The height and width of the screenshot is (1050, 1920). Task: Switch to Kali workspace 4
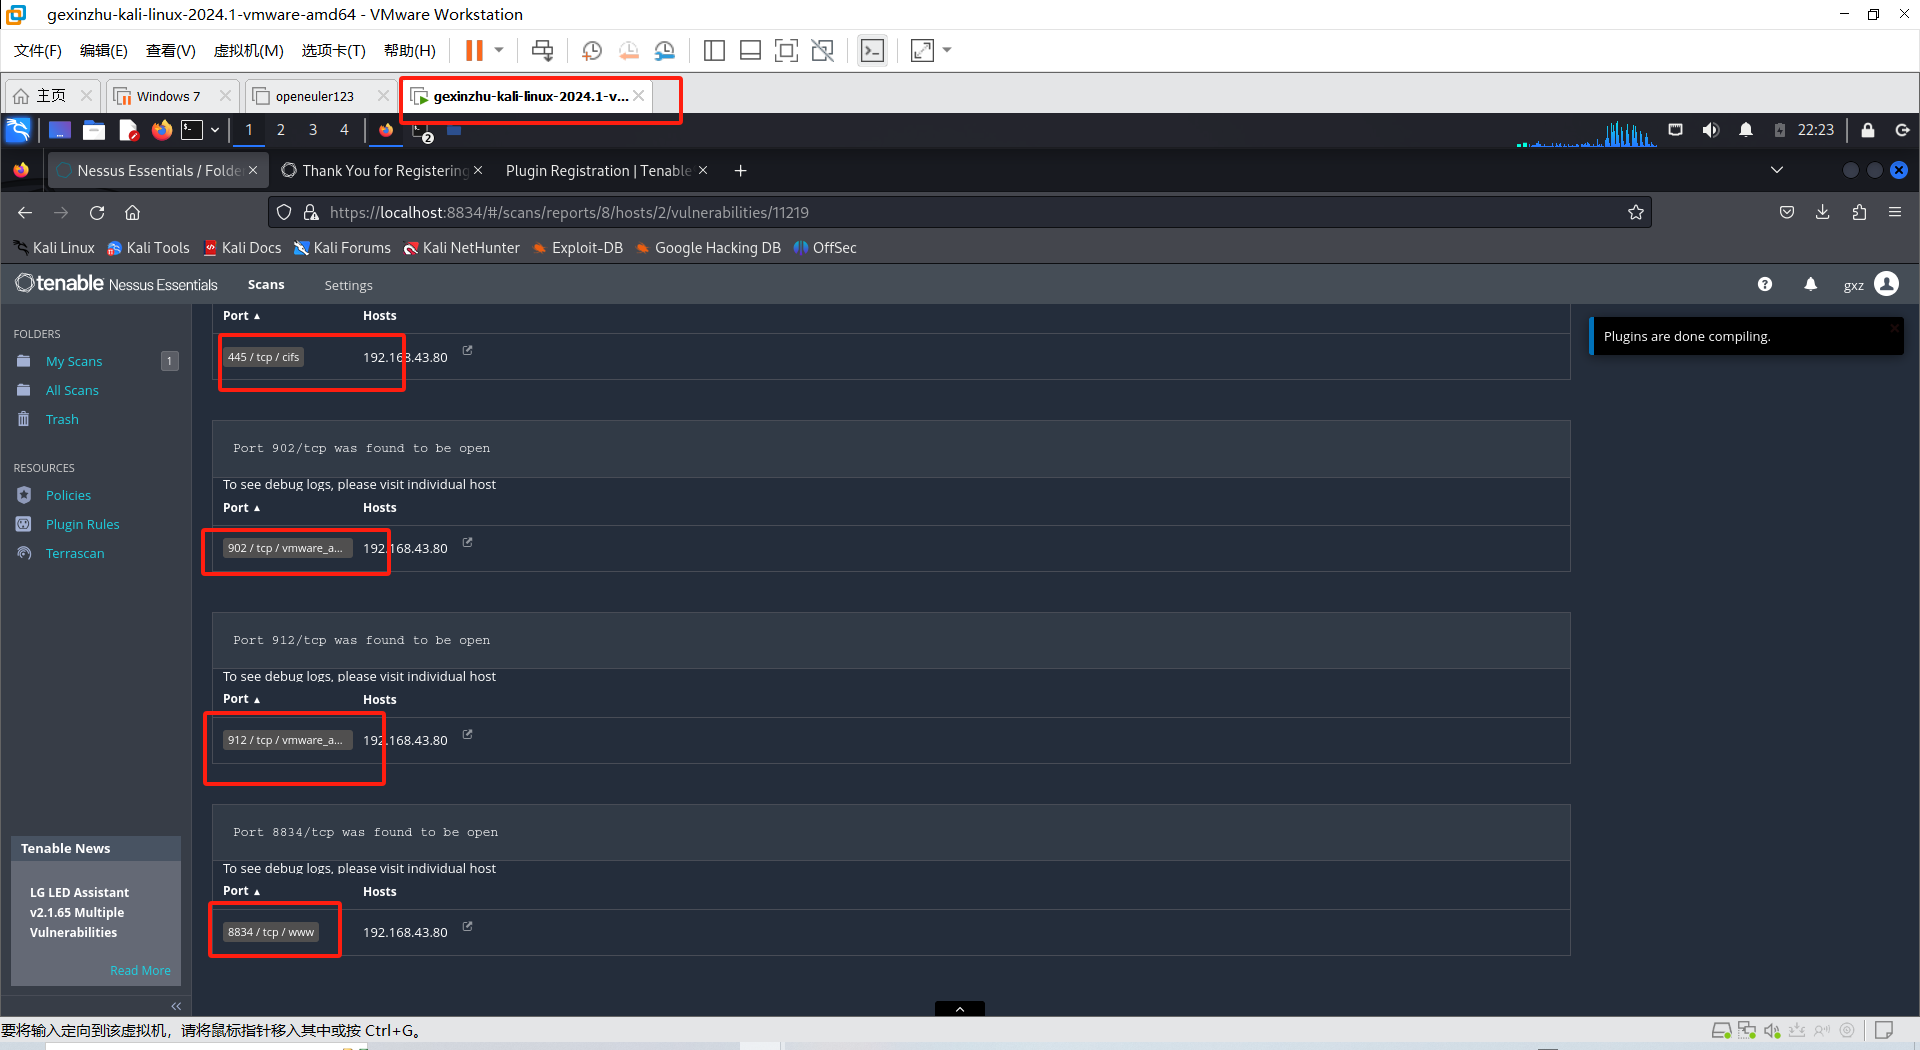pyautogui.click(x=345, y=130)
